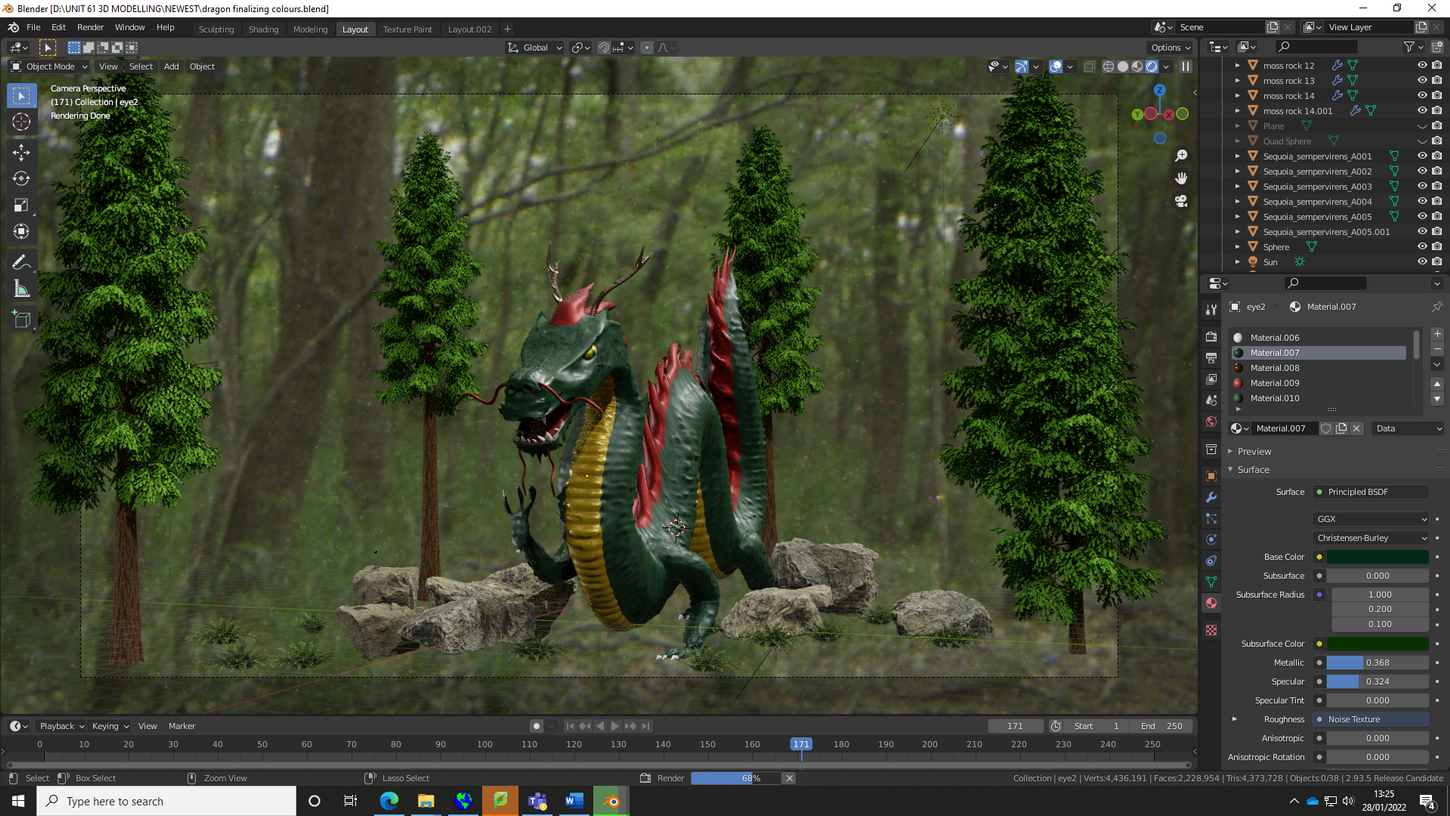Click the Base Color swatch of Material.007
Viewport: 1450px width, 816px height.
tap(1377, 556)
